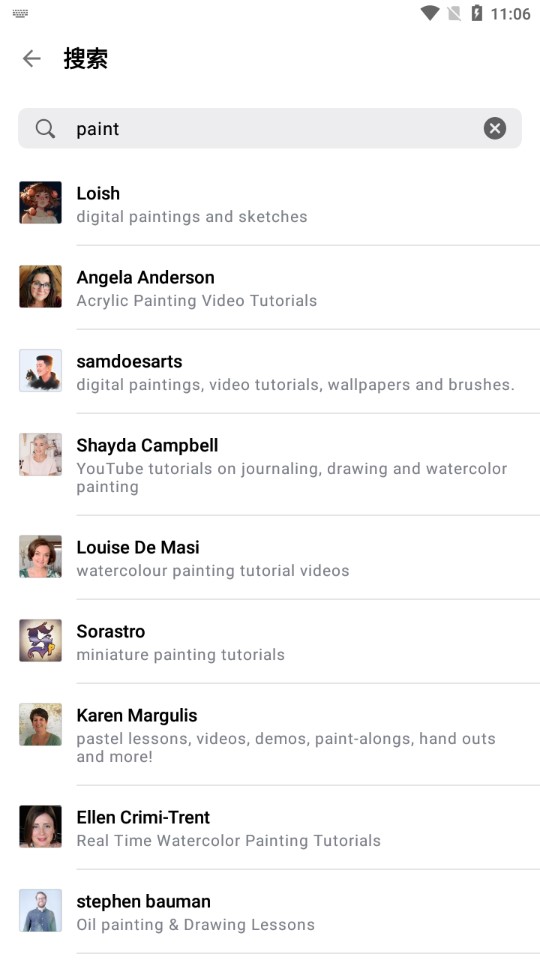Viewport: 540px width, 960px height.
Task: Open Loish avatar thumbnail
Action: [x=40, y=203]
